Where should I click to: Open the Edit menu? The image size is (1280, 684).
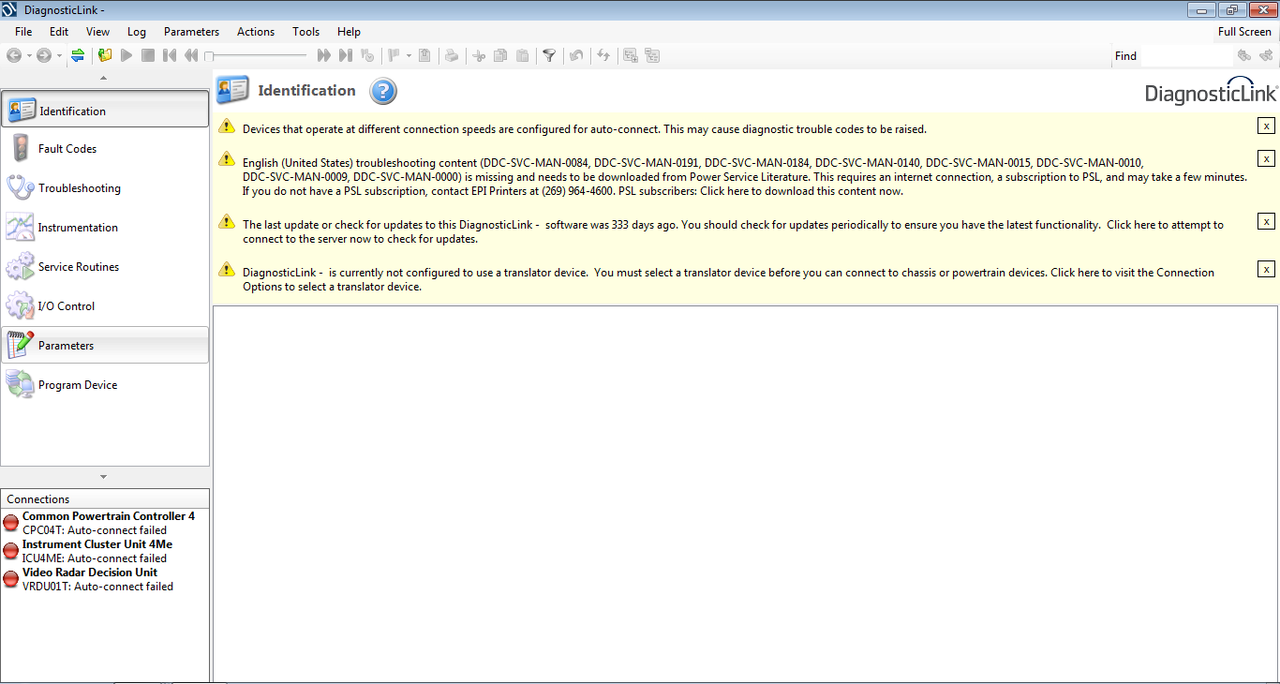pos(59,32)
